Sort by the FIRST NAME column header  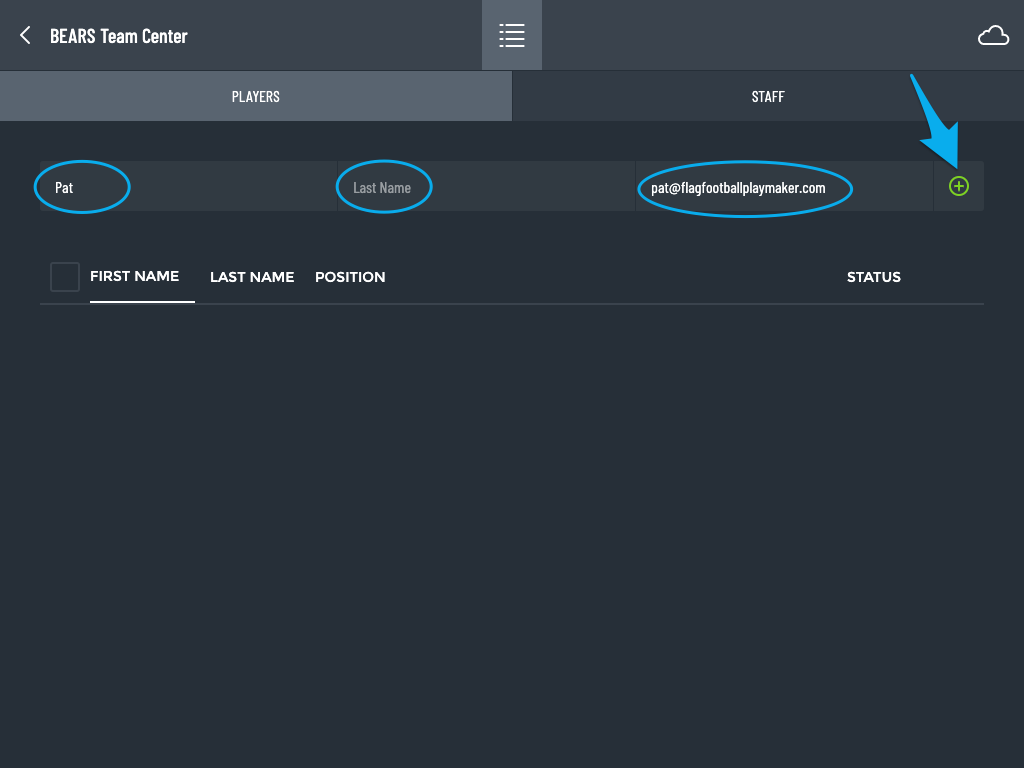pyautogui.click(x=135, y=276)
